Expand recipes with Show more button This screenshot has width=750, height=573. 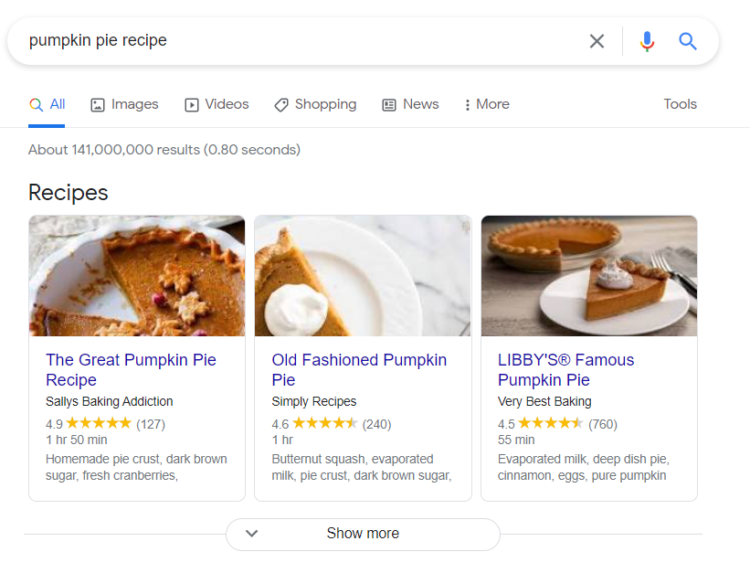[363, 534]
